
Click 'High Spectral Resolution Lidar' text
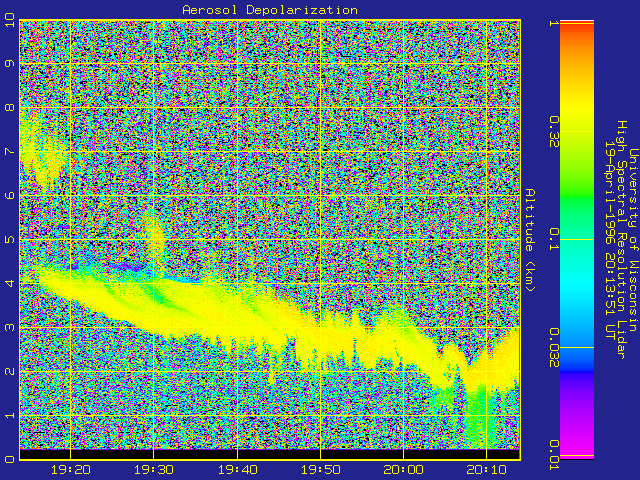coord(622,240)
